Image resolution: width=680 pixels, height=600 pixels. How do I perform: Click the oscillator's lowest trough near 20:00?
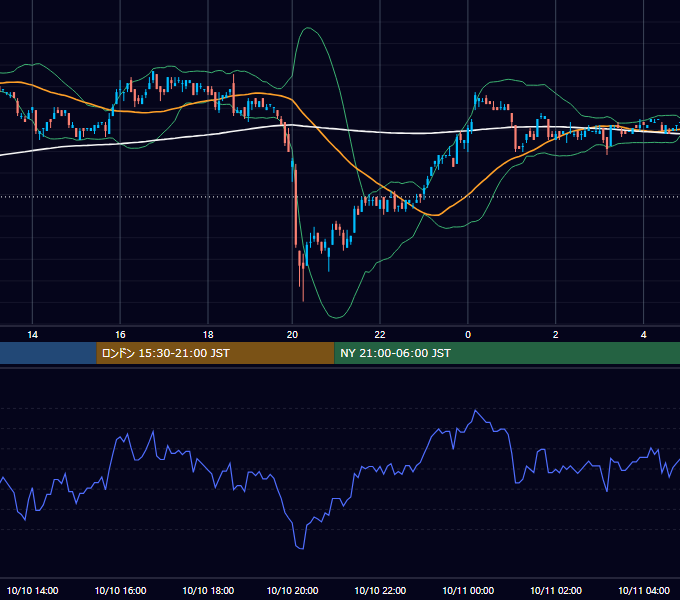(300, 548)
